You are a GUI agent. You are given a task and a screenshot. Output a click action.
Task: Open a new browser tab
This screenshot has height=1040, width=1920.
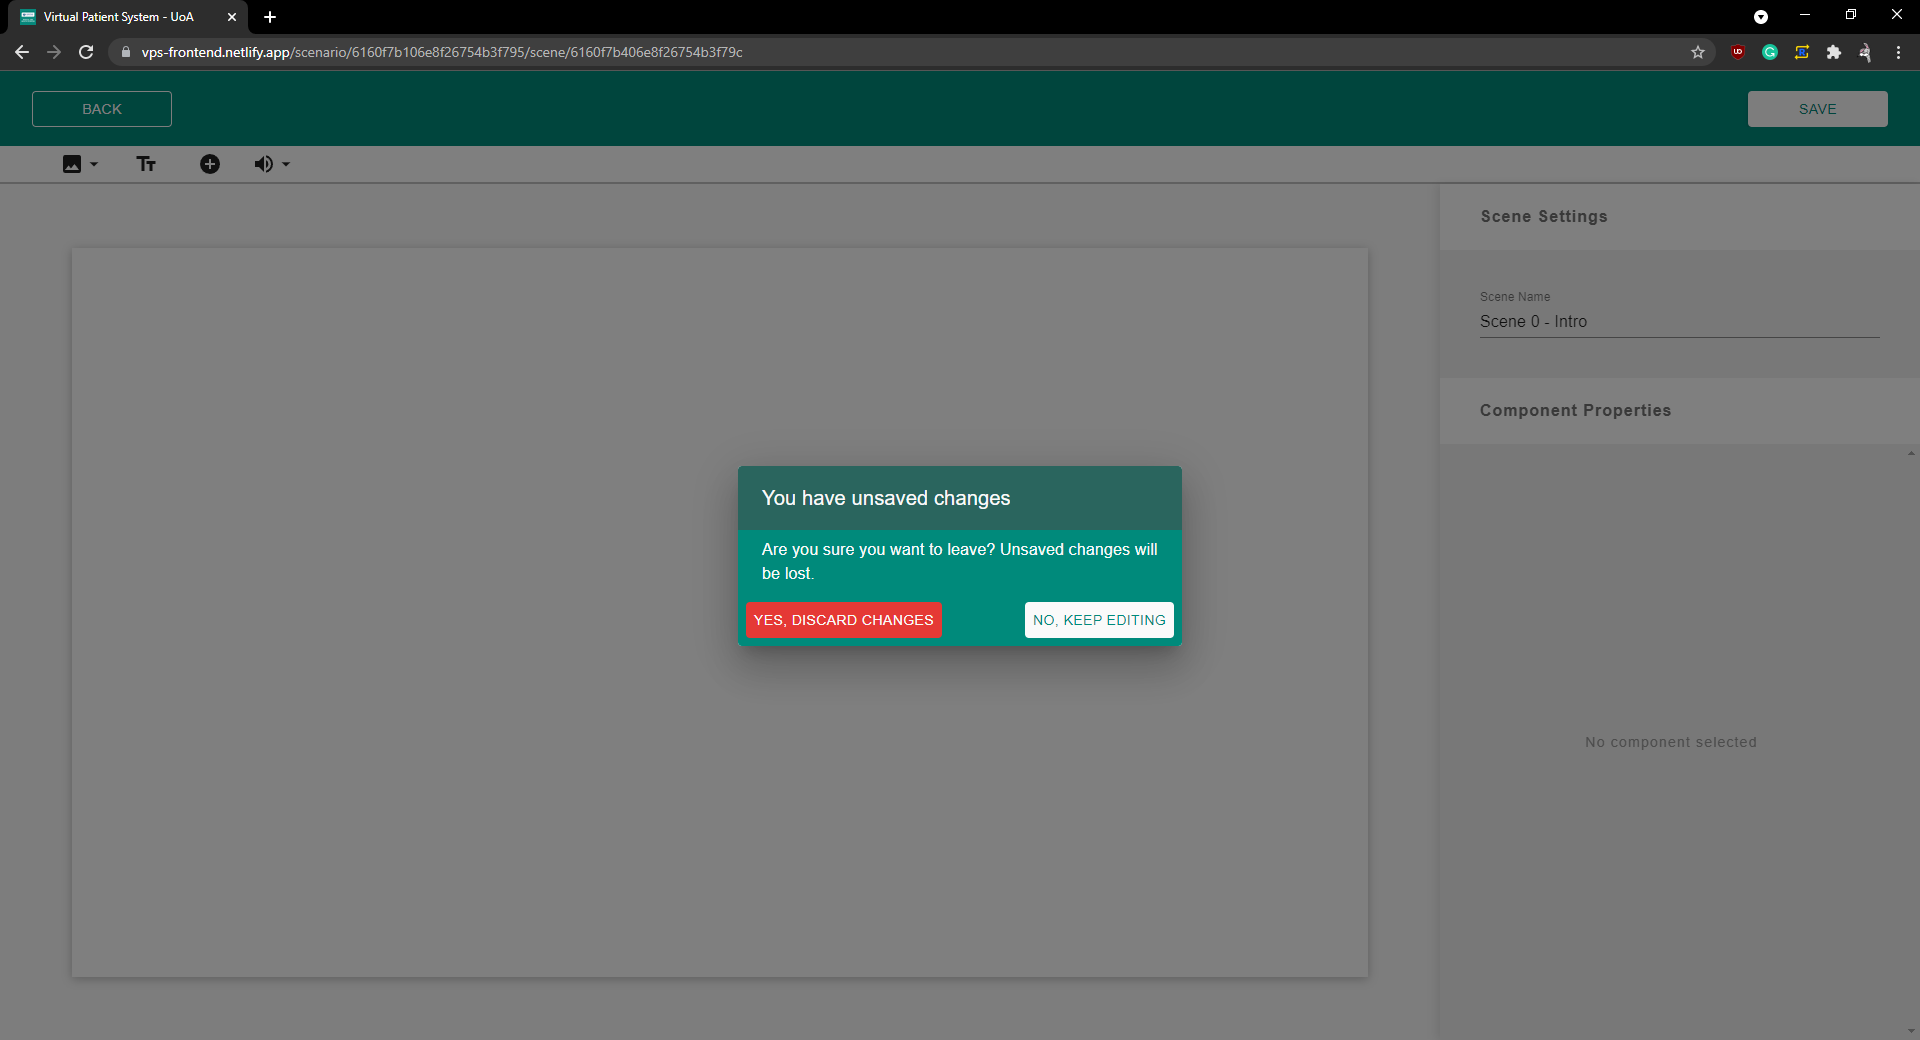(x=270, y=17)
